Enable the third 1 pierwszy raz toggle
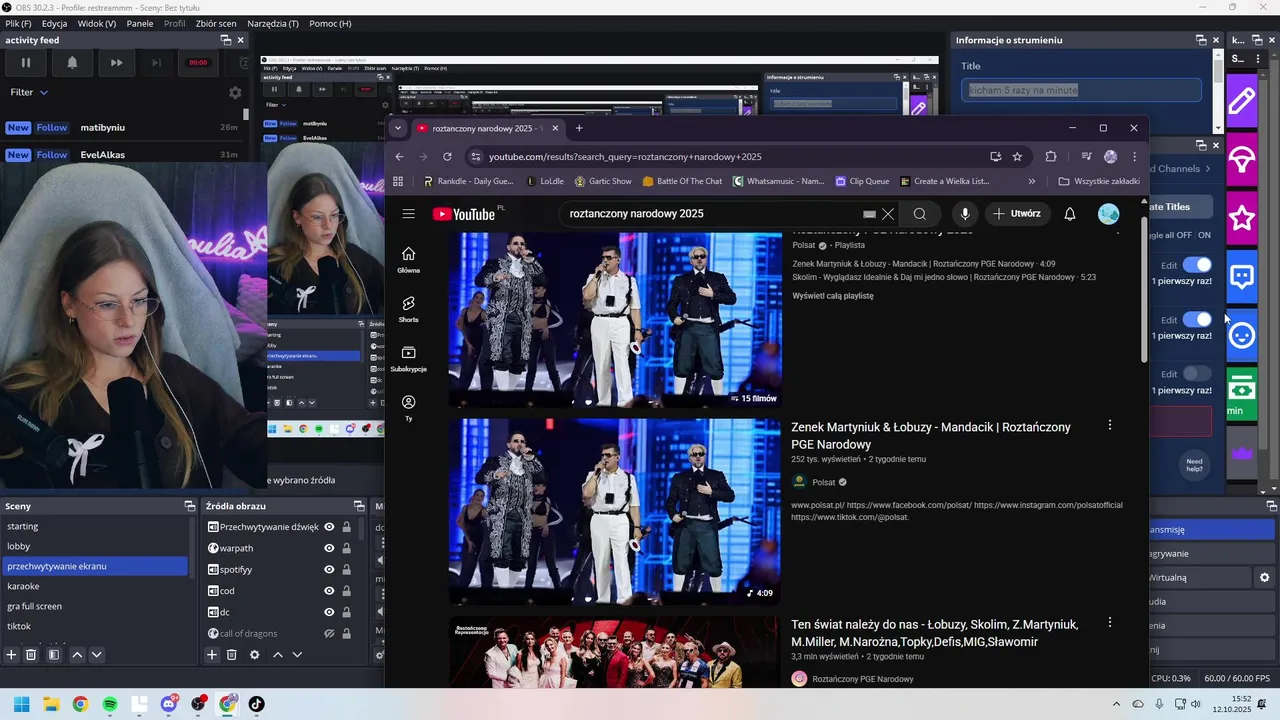The height and width of the screenshot is (720, 1280). click(x=1197, y=374)
